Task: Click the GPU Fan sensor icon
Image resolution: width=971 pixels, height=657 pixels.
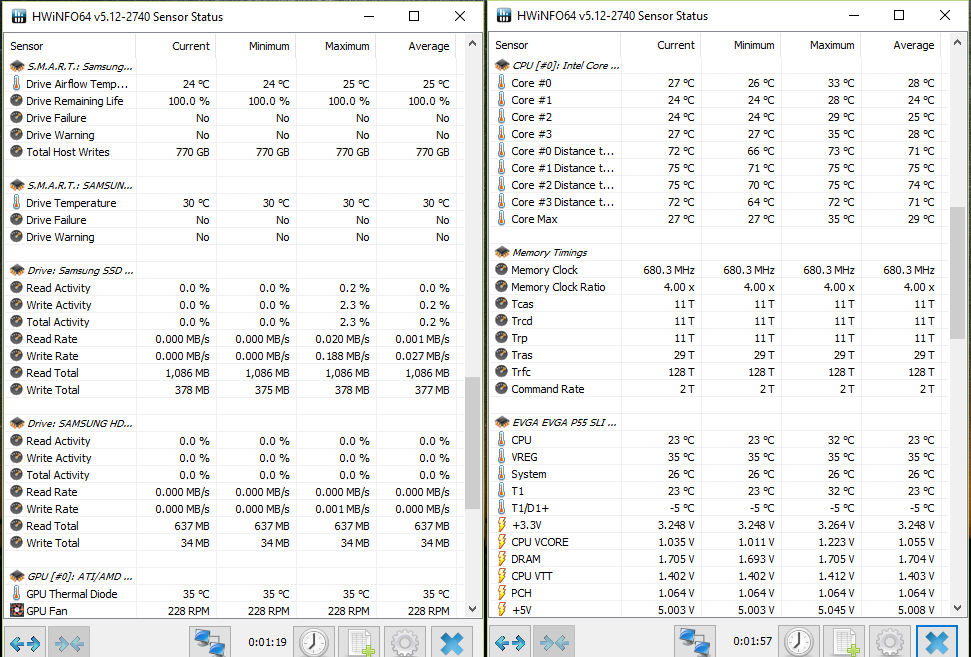Action: pos(17,611)
